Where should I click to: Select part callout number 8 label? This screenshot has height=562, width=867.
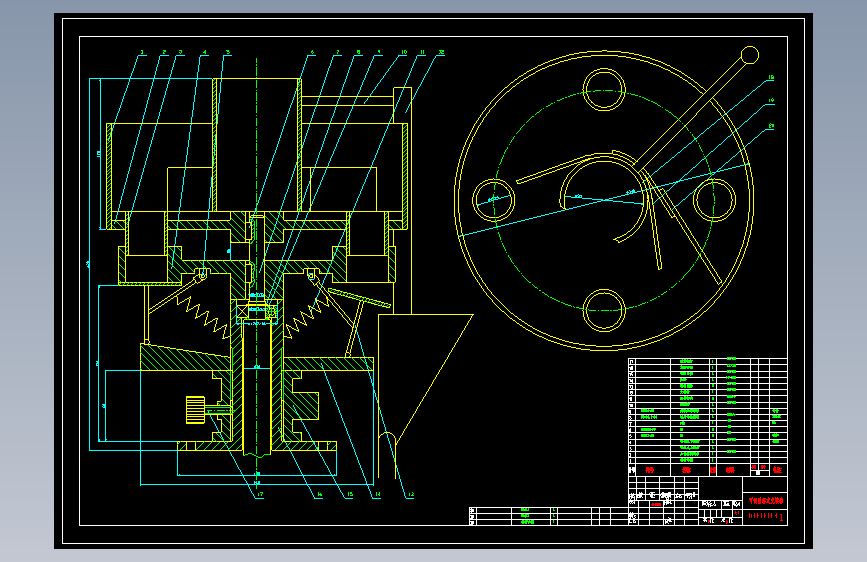(x=358, y=52)
